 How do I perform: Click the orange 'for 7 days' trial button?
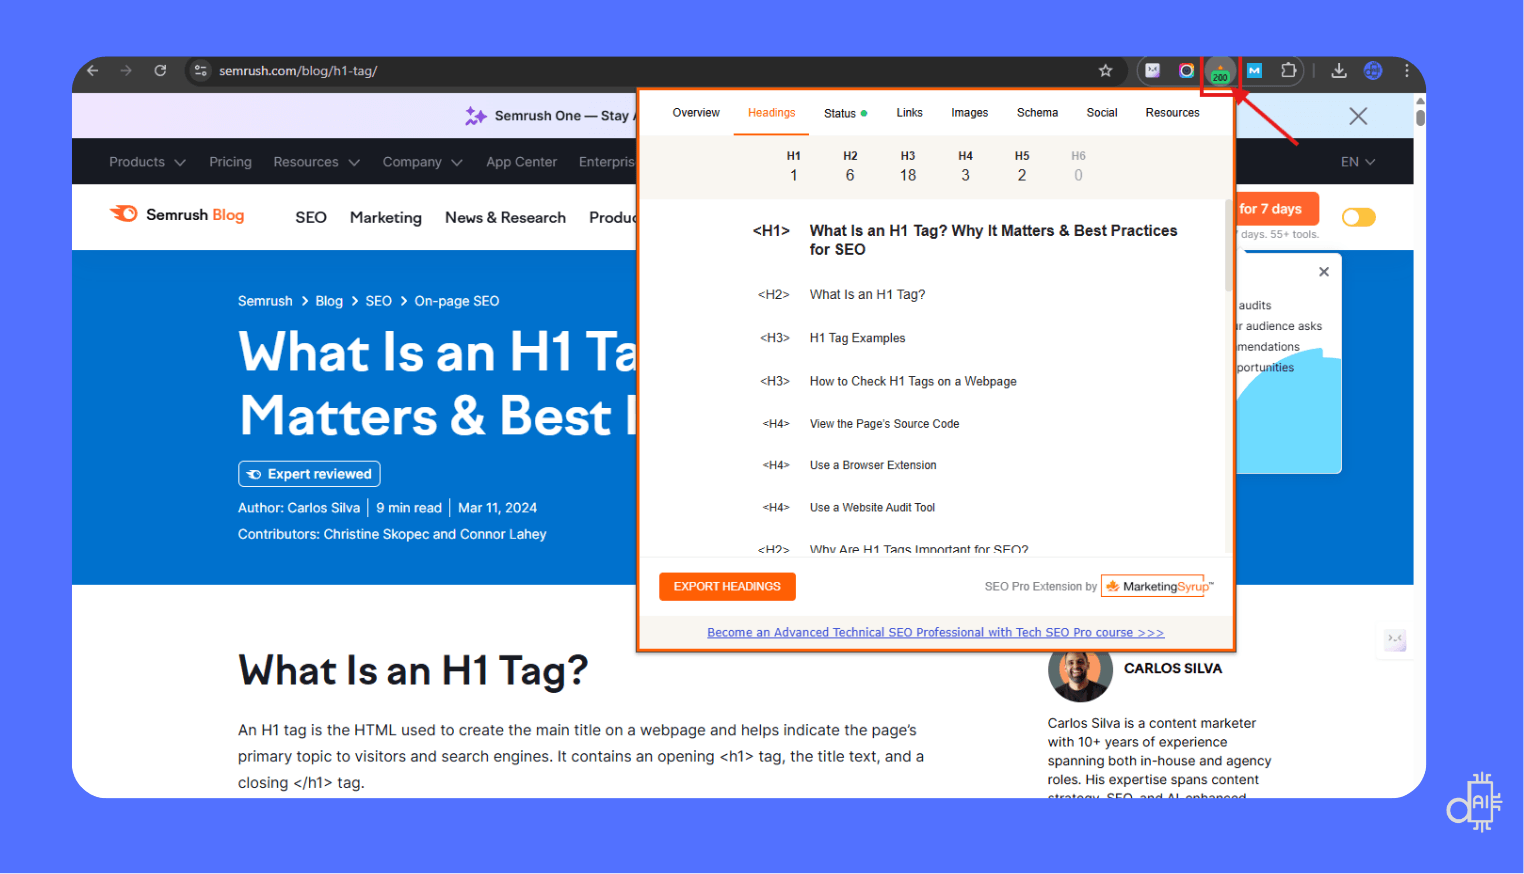[x=1277, y=209]
